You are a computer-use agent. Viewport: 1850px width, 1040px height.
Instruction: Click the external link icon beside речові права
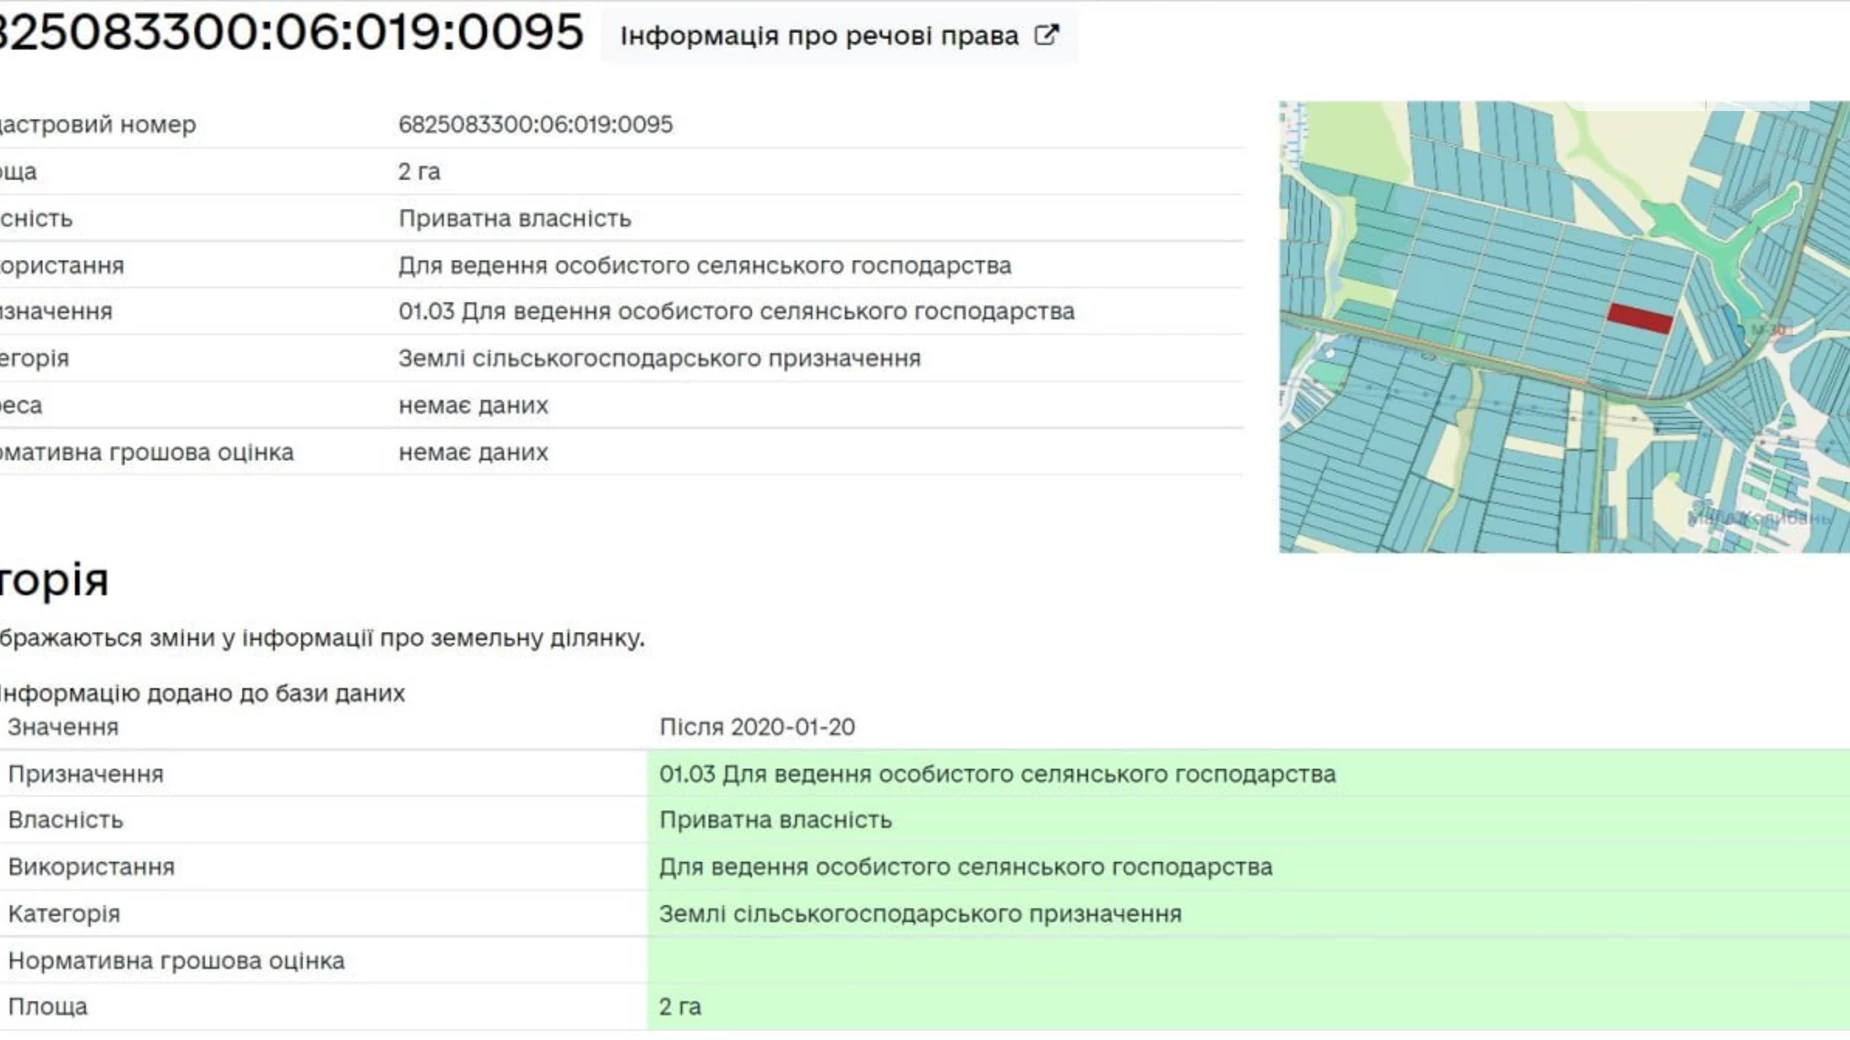(x=1046, y=36)
